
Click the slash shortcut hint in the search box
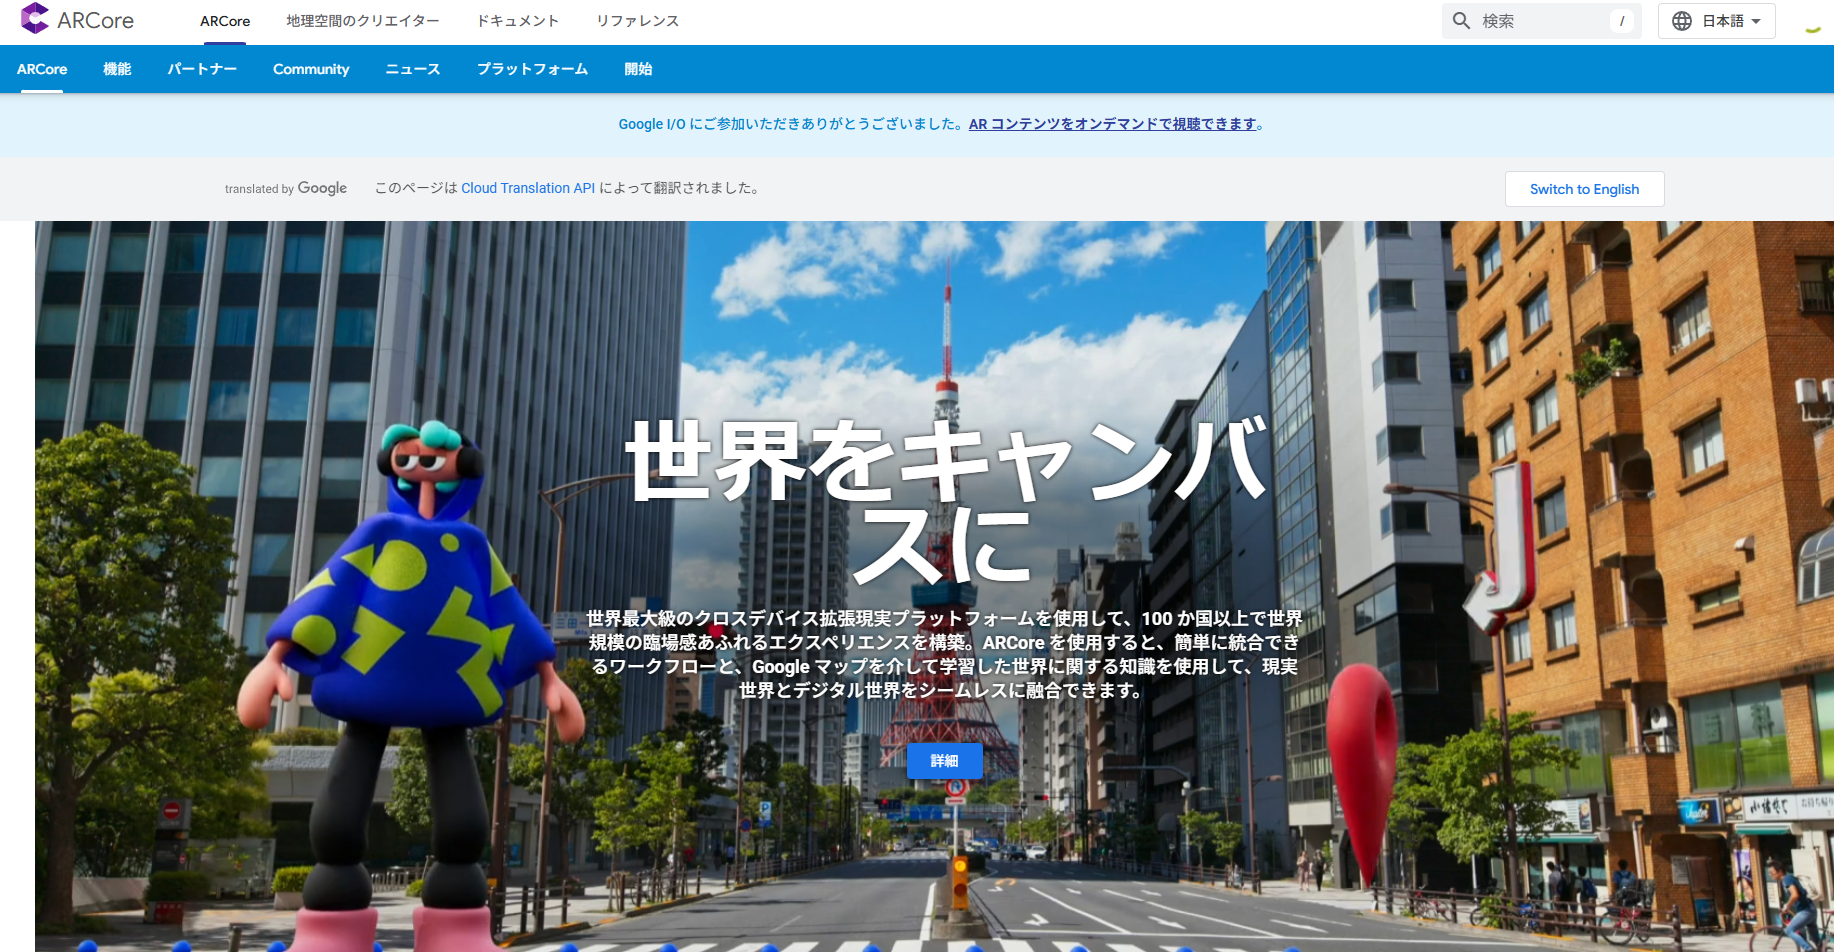point(1622,21)
